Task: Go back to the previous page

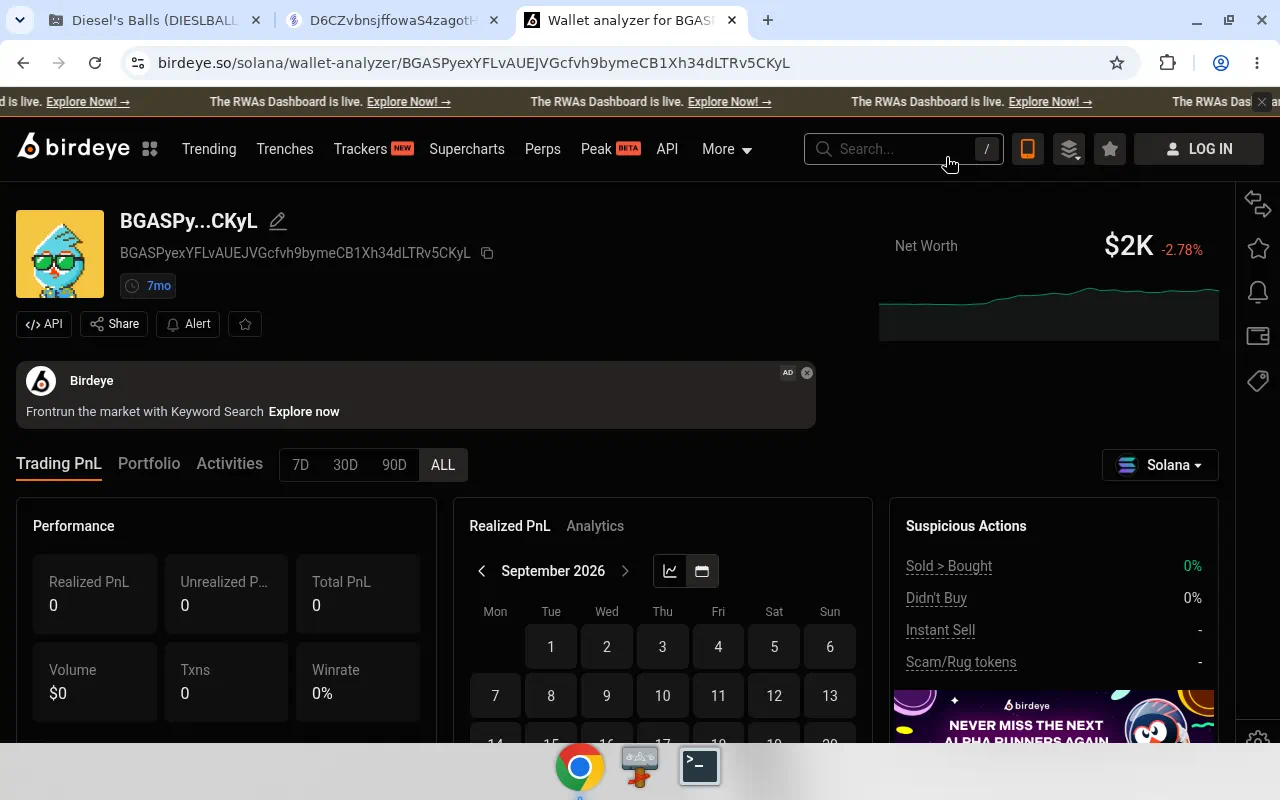Action: (x=23, y=63)
